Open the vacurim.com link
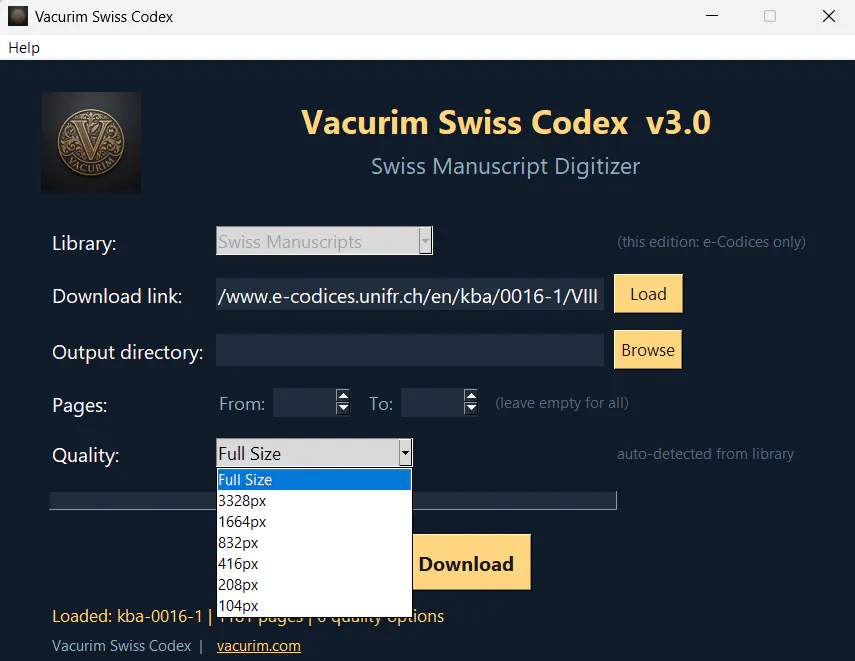Screen dimensions: 855x661 click(x=258, y=646)
